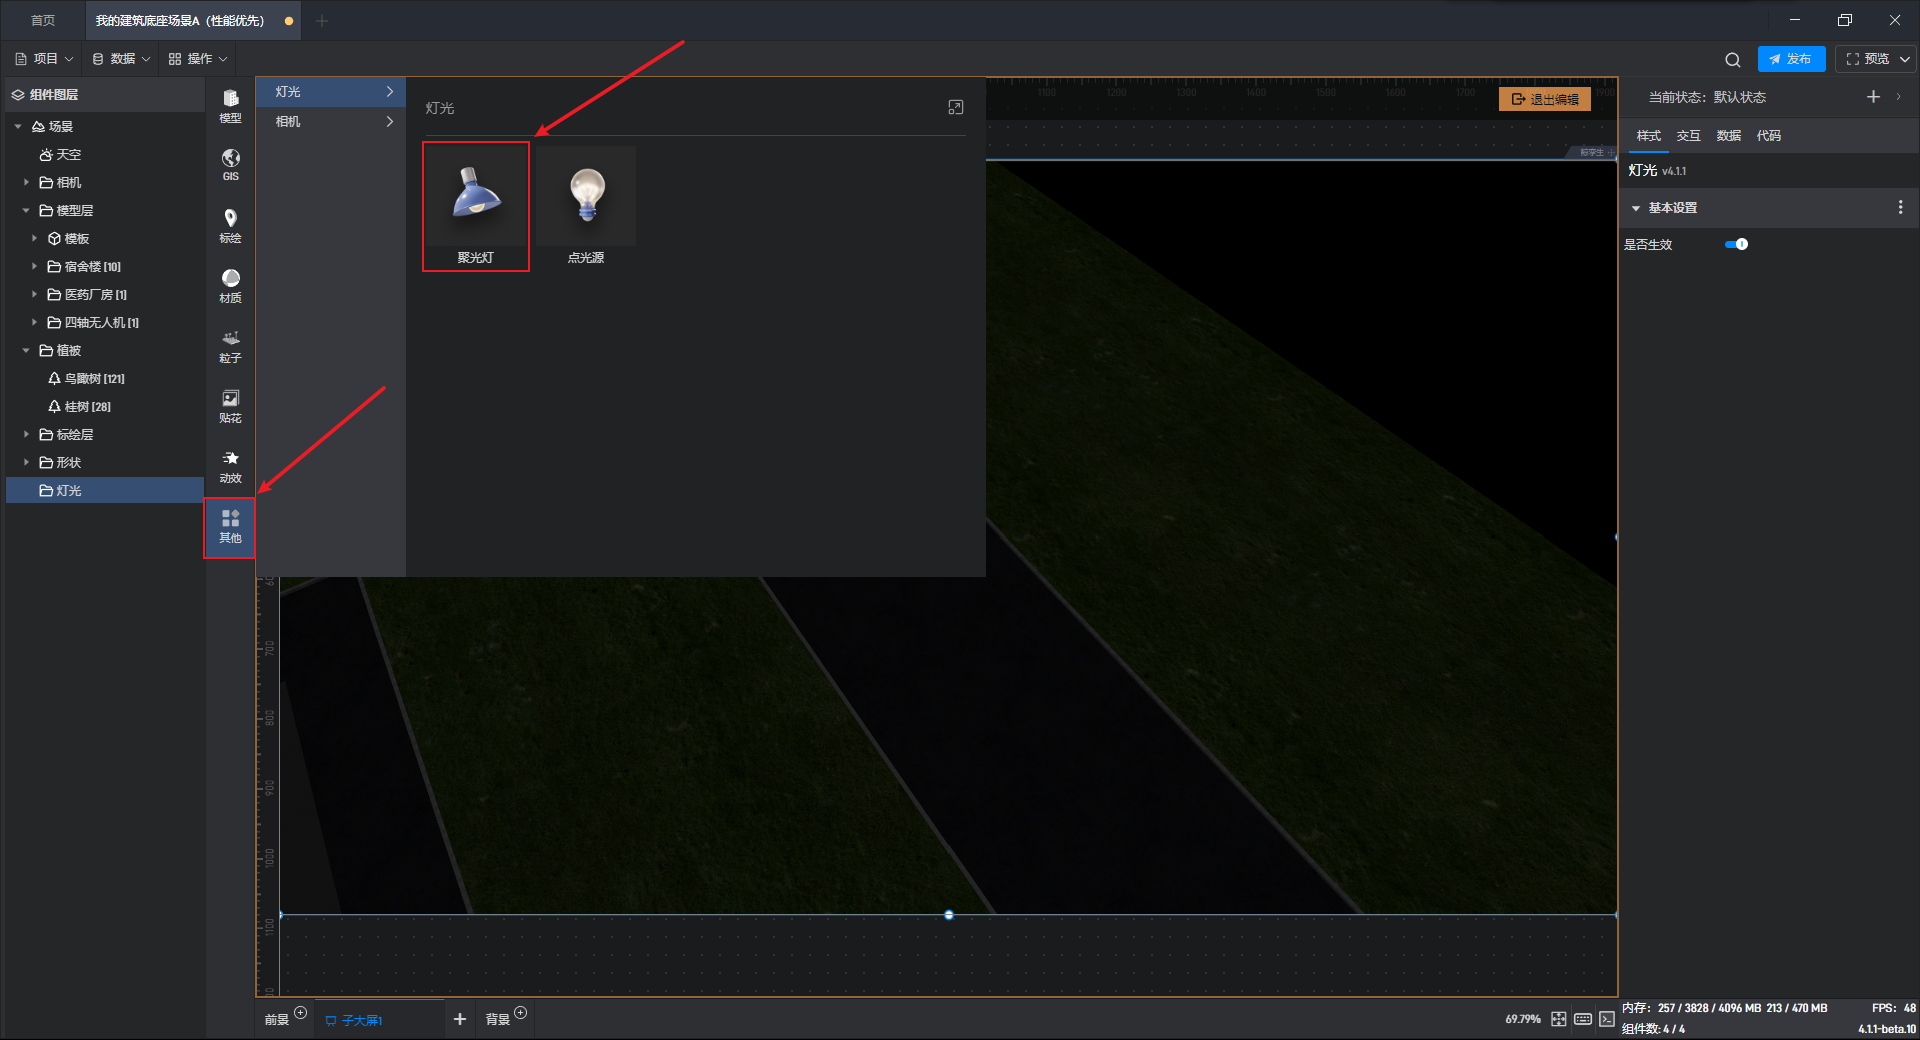The width and height of the screenshot is (1920, 1040).
Task: Select the 相机 submenu item
Action: 331,121
